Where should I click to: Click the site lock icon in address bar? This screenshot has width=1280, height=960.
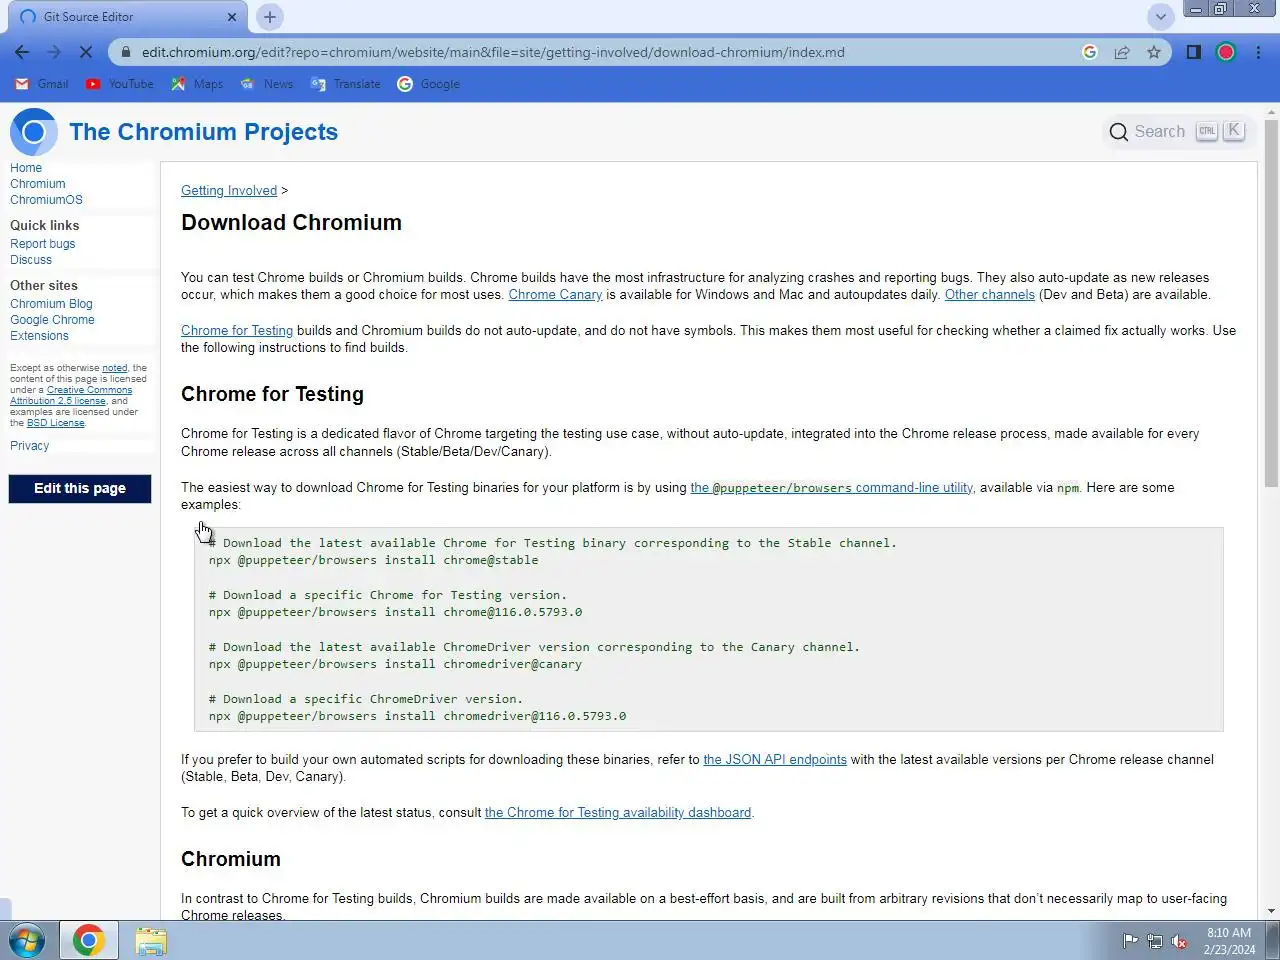coord(125,52)
